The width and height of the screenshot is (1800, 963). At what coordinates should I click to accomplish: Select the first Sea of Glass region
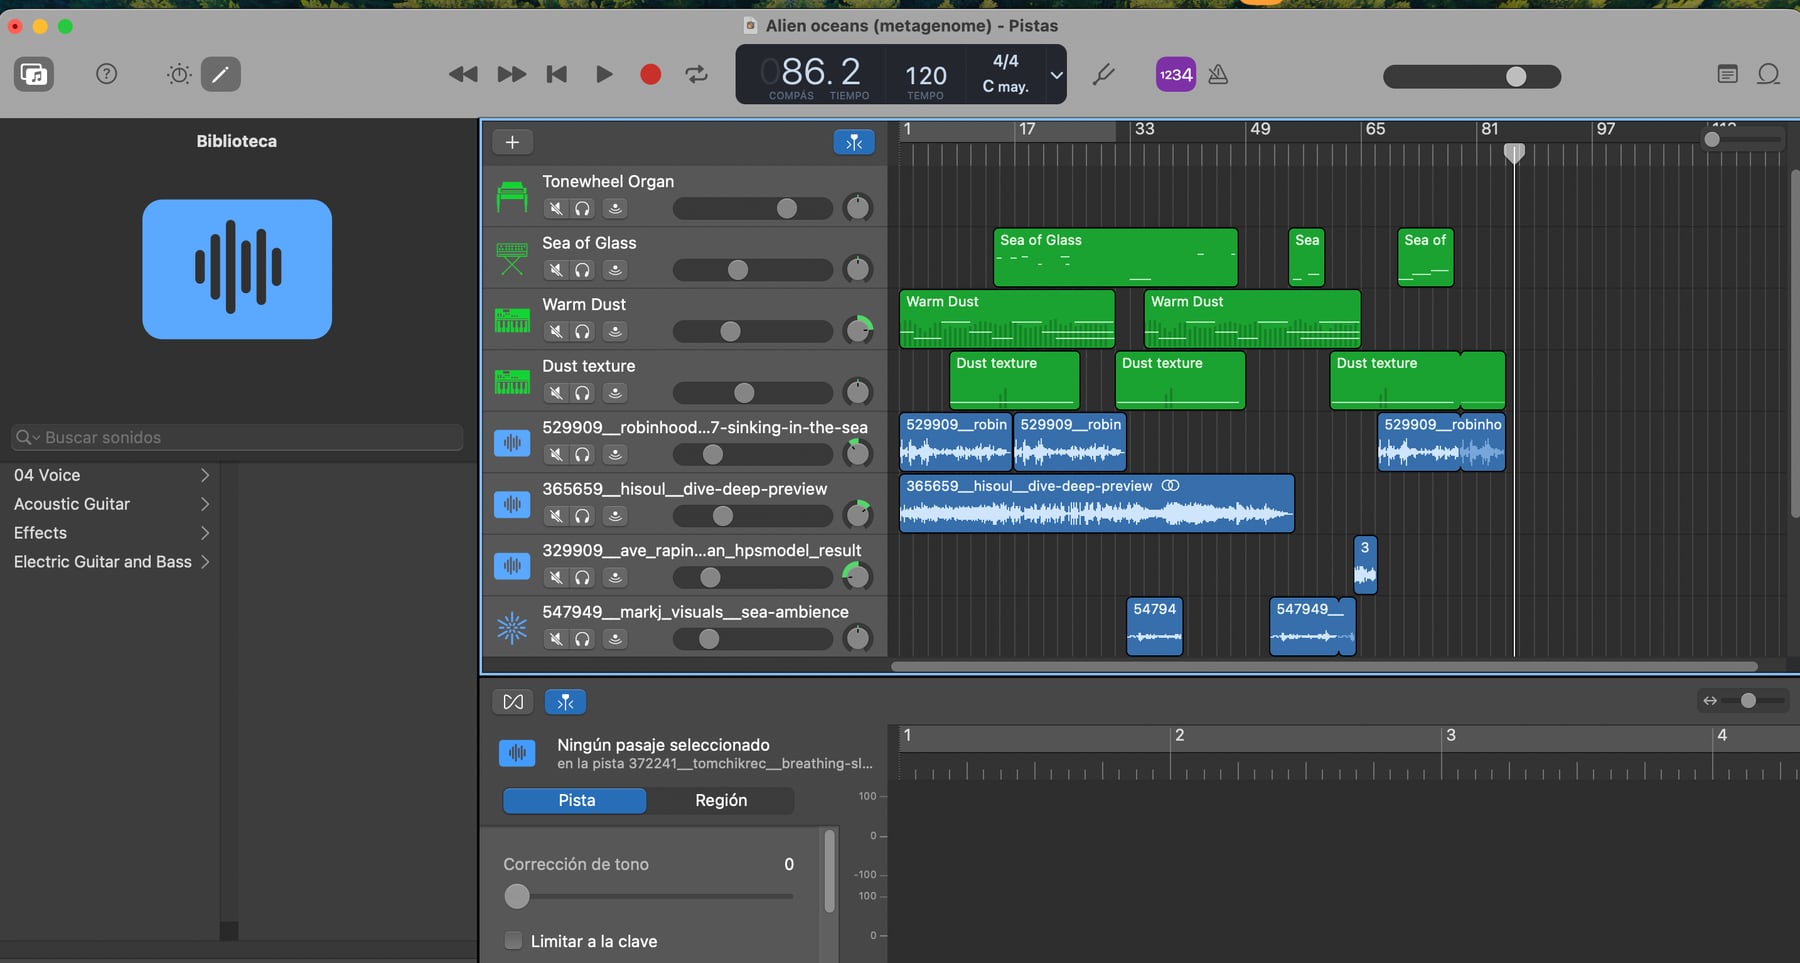1116,257
